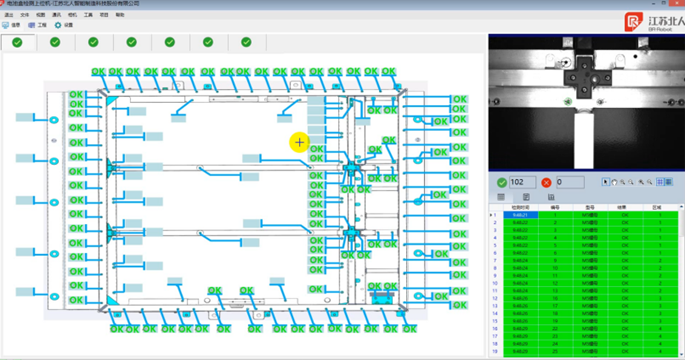The height and width of the screenshot is (360, 685).
Task: Click the 工程 toolbar button
Action: coord(38,25)
